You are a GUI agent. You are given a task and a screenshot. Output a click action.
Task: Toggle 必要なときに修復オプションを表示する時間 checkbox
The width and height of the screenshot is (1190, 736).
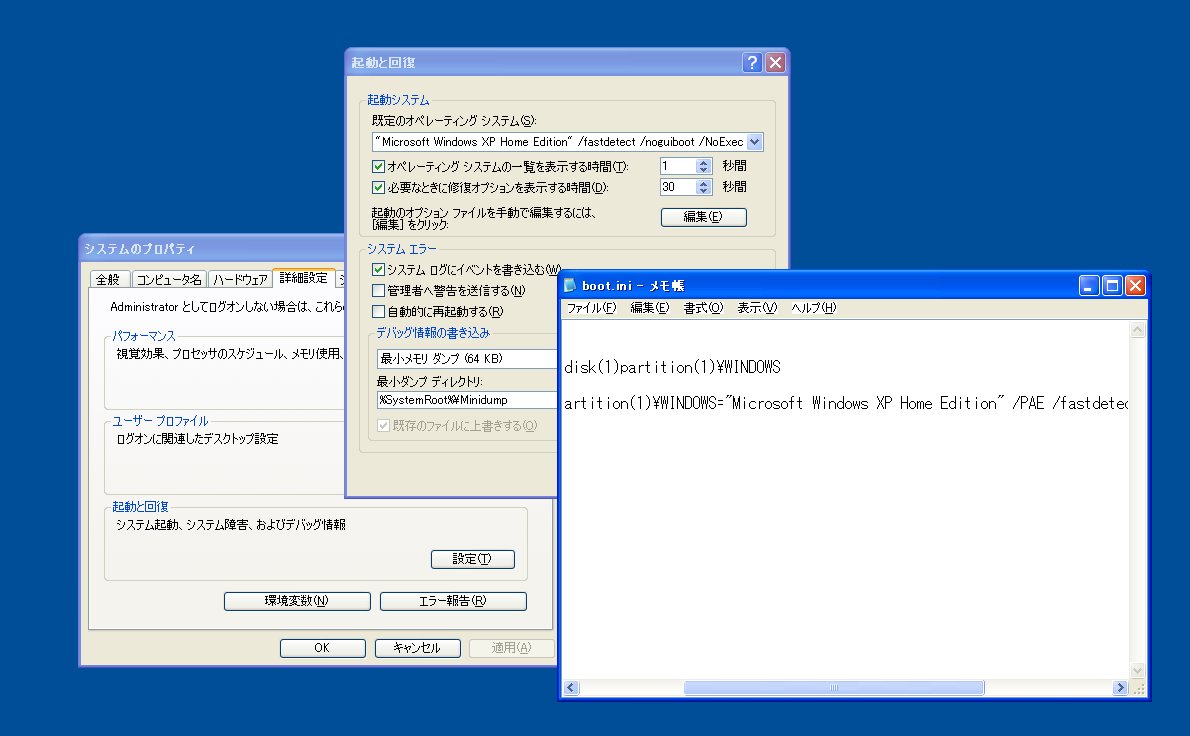pyautogui.click(x=378, y=187)
